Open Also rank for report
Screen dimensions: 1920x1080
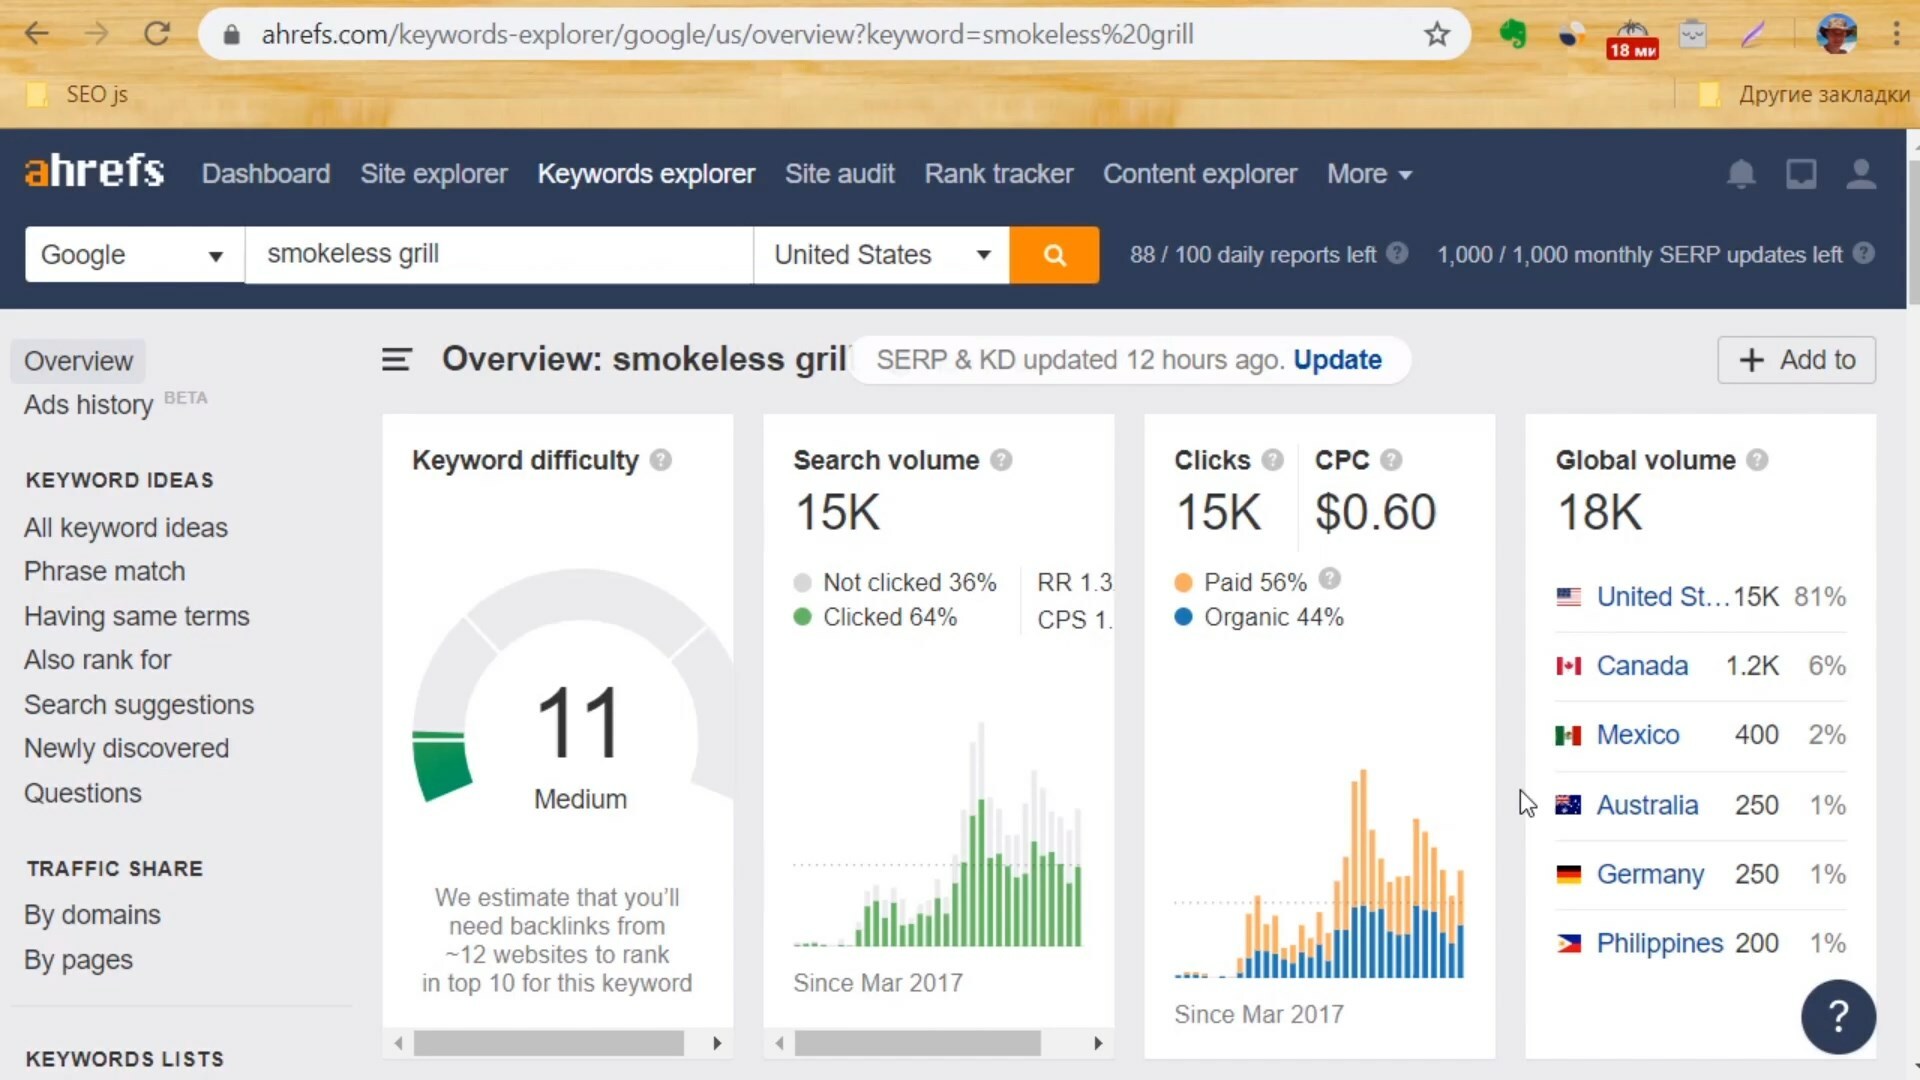tap(98, 660)
